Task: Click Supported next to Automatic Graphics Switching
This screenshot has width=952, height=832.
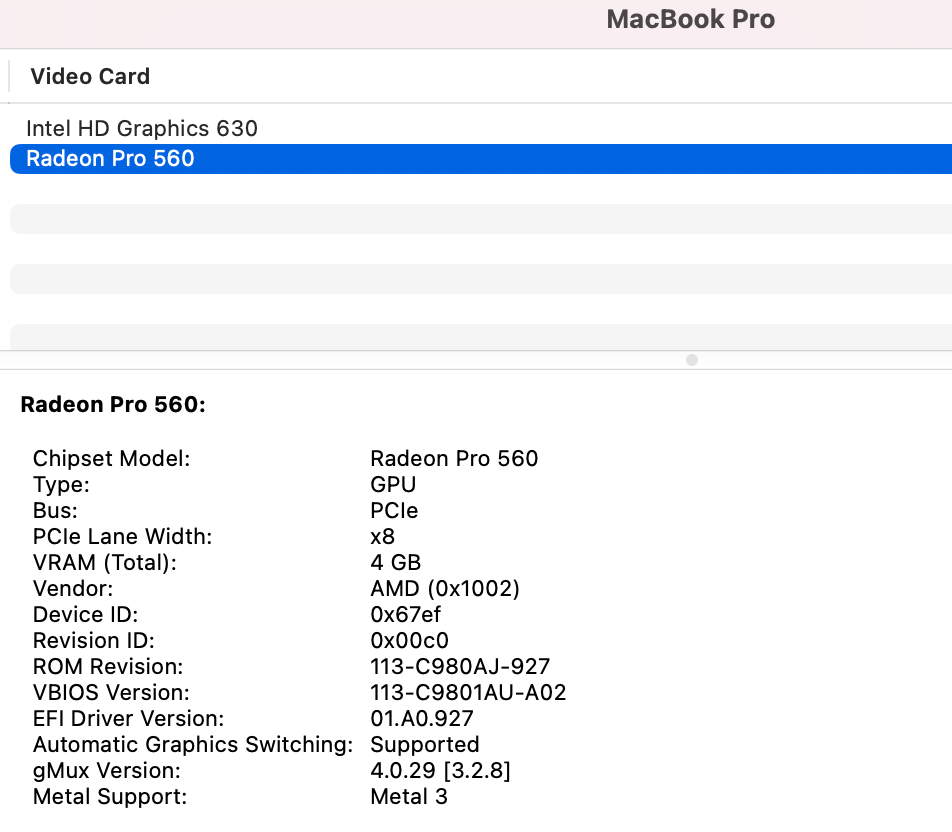Action: point(425,745)
